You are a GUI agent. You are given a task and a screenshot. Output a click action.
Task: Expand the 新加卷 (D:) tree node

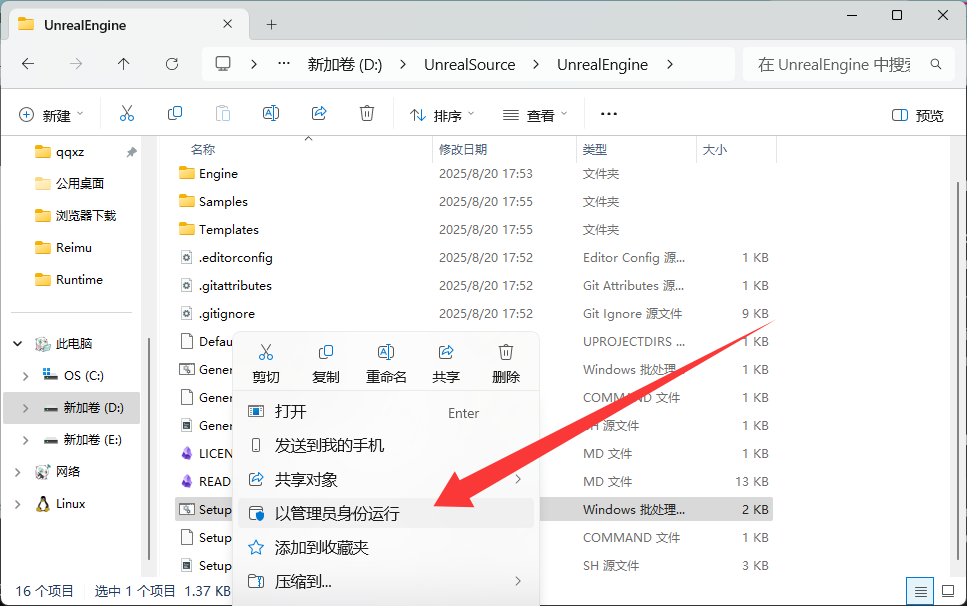[x=25, y=408]
